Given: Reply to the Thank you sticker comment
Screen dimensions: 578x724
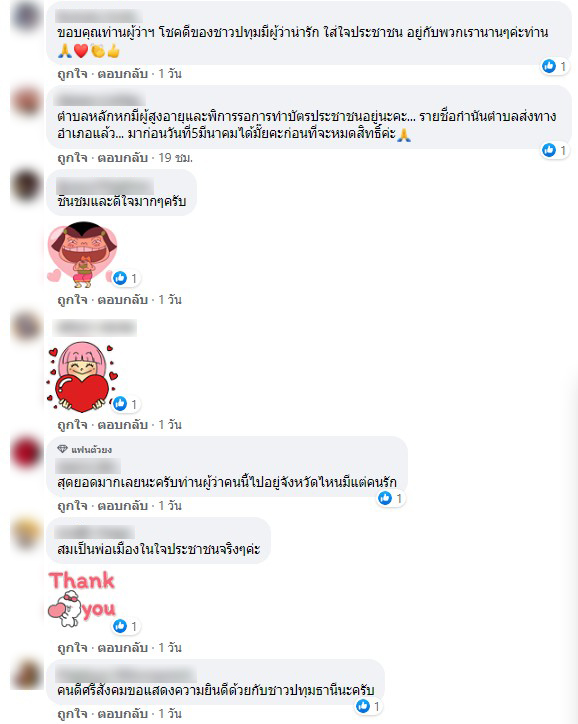Looking at the screenshot, I should (122, 647).
